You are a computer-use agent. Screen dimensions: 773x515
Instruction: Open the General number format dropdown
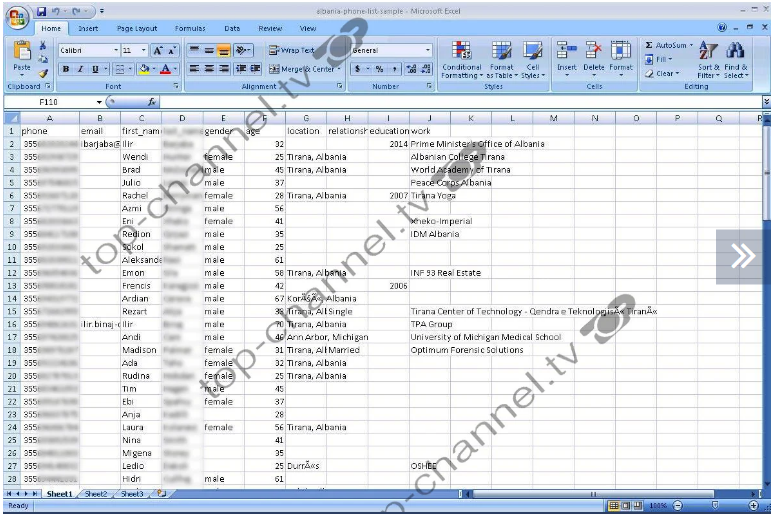point(427,50)
